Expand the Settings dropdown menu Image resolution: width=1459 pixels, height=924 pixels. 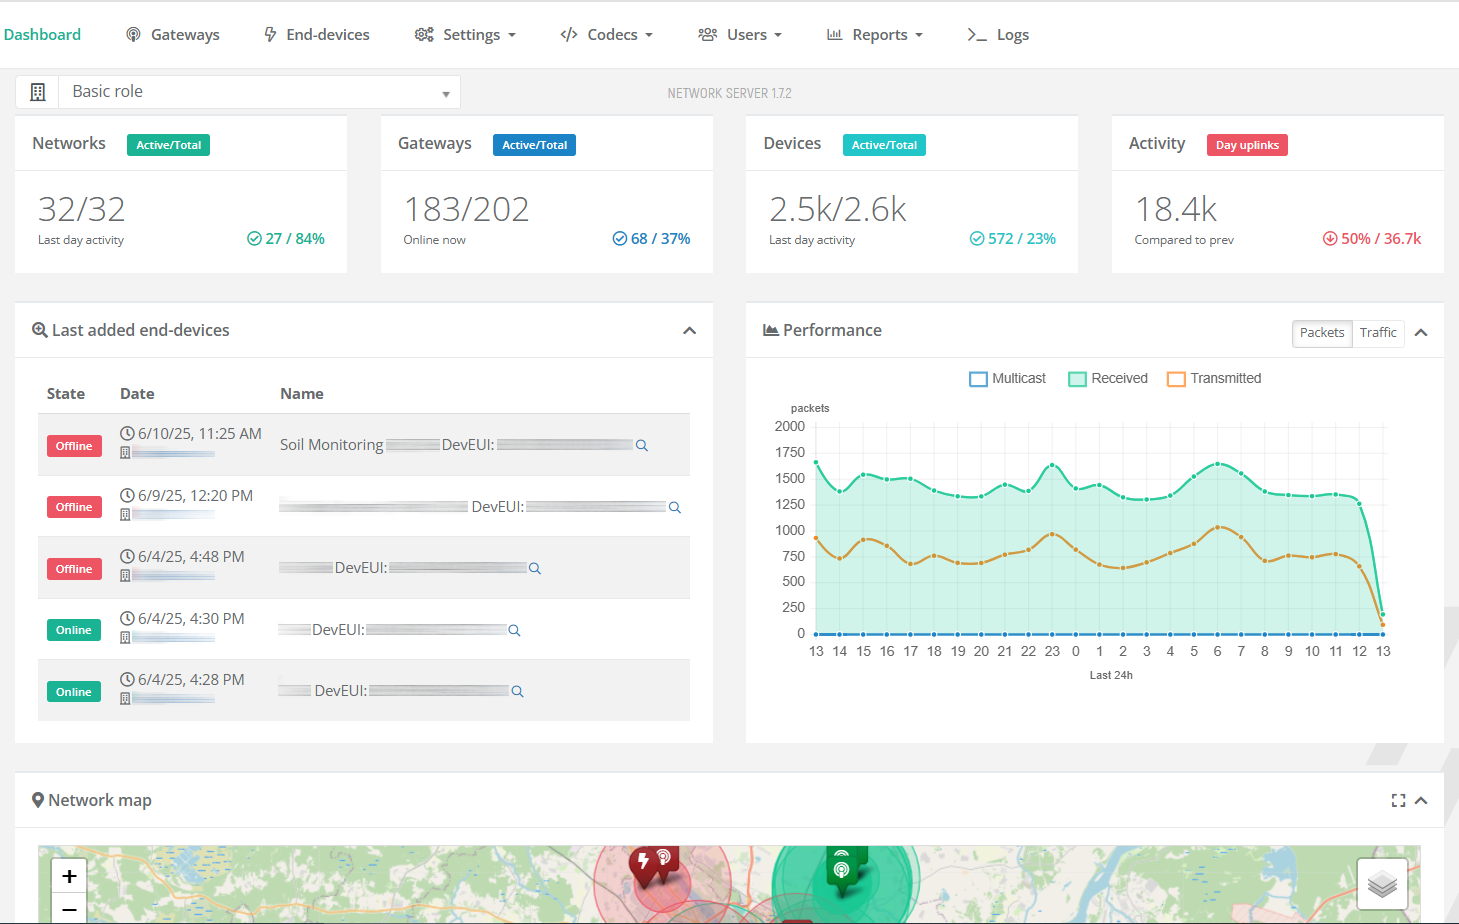point(465,34)
